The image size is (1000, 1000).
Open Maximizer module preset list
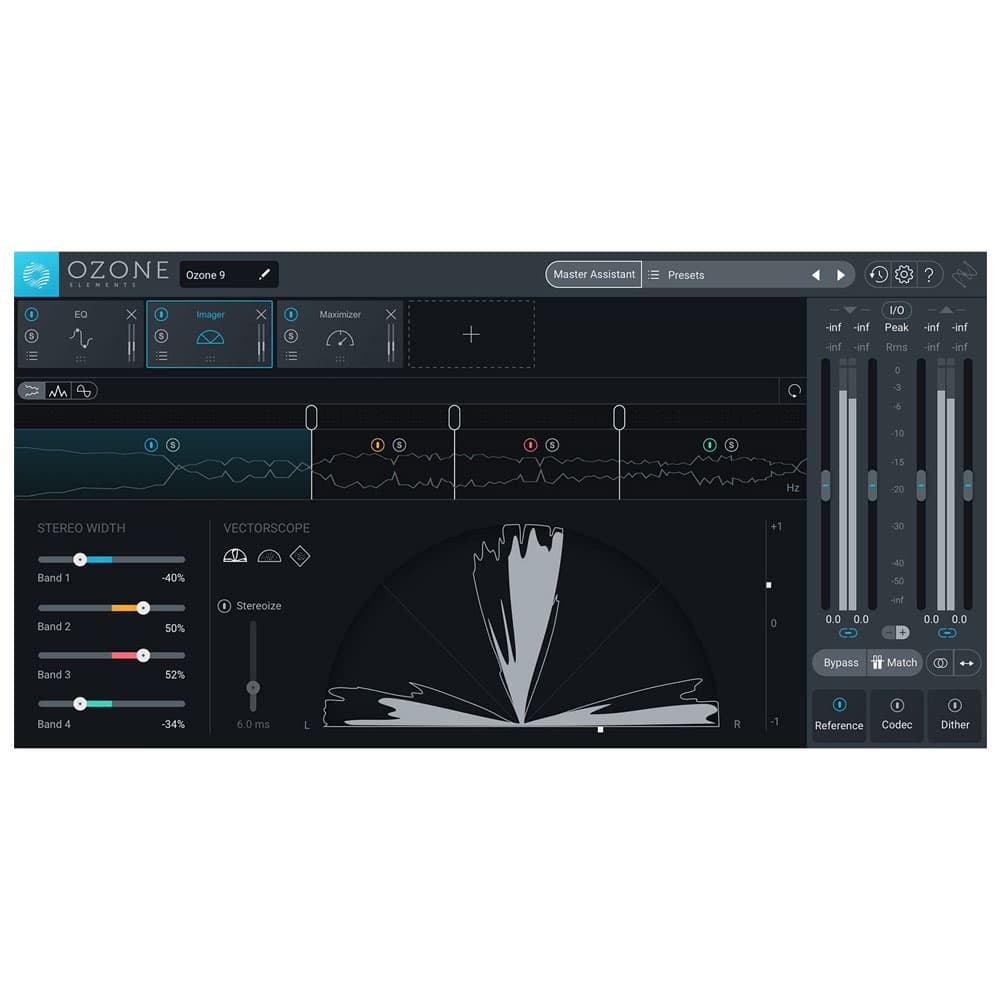click(291, 356)
